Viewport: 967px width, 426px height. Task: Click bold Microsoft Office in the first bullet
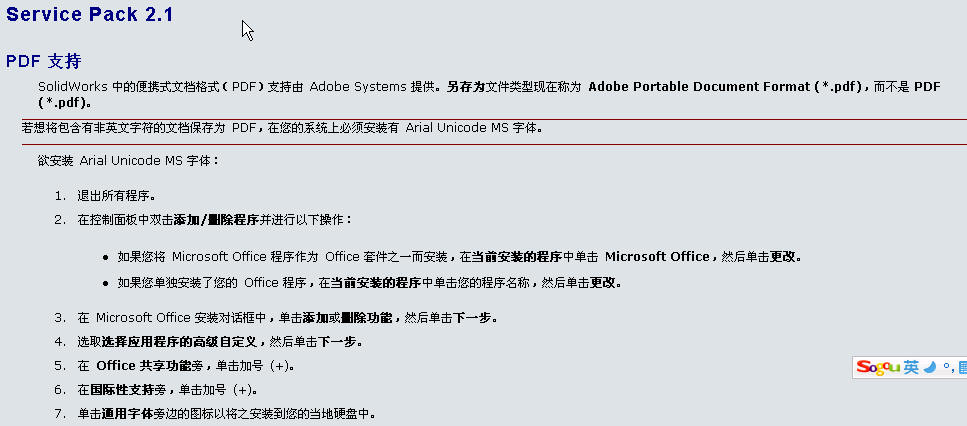(x=657, y=257)
